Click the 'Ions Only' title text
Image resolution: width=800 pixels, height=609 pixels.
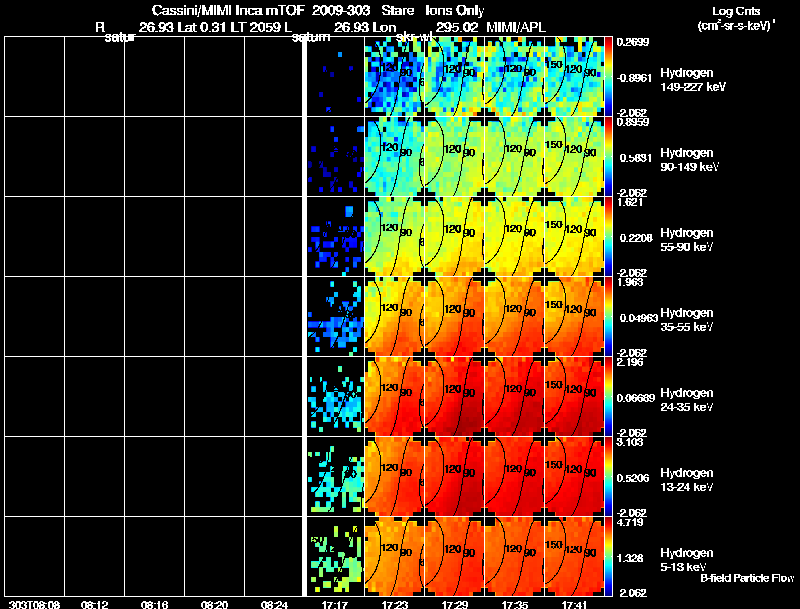click(455, 11)
